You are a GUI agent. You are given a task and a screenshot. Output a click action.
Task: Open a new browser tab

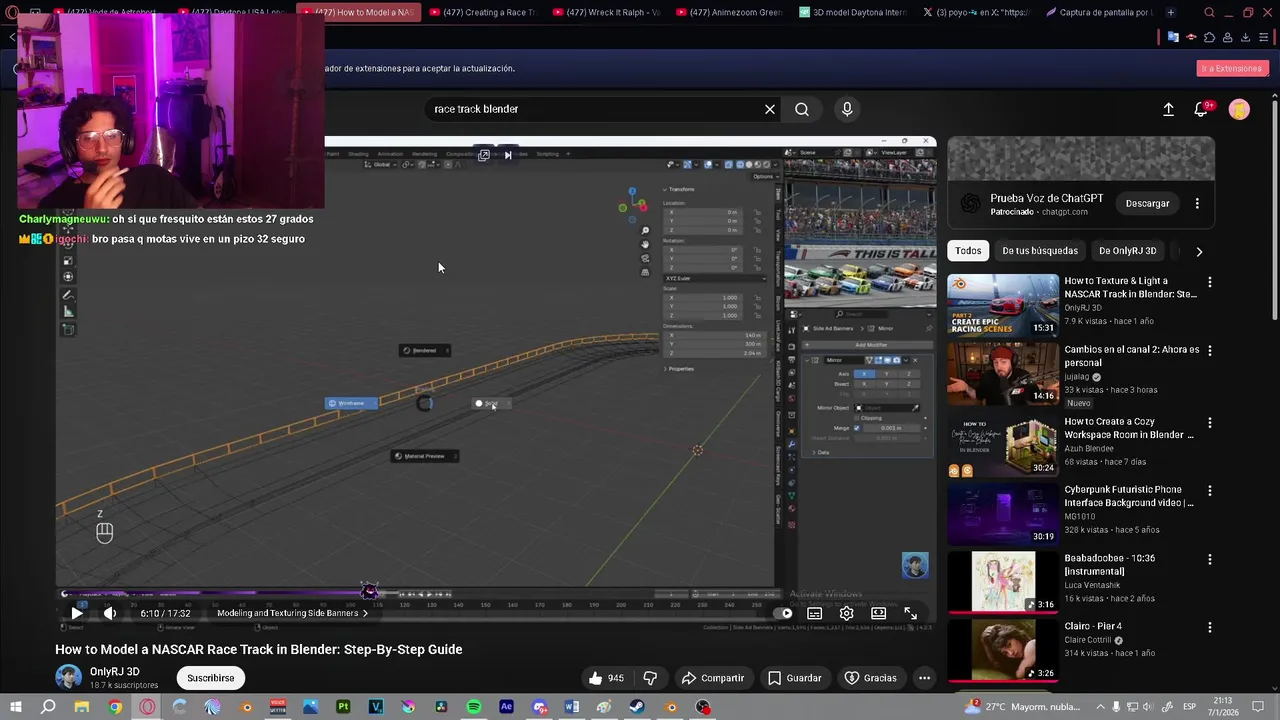[x=1171, y=13]
